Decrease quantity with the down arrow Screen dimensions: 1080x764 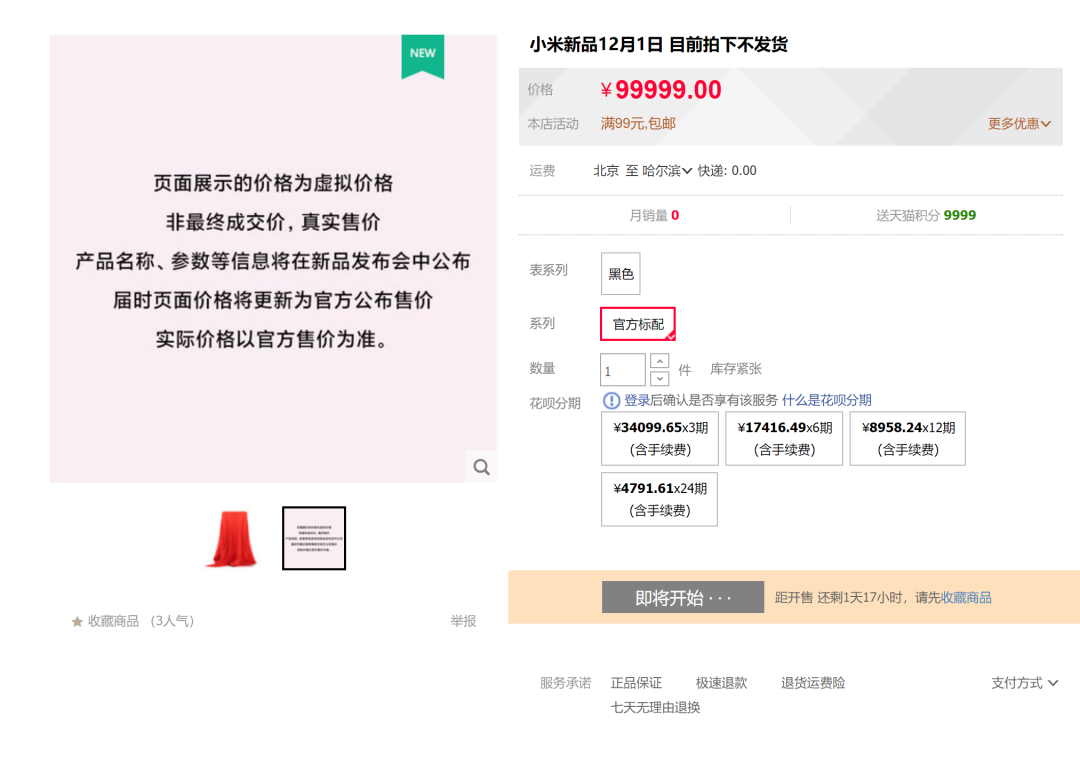click(x=659, y=378)
